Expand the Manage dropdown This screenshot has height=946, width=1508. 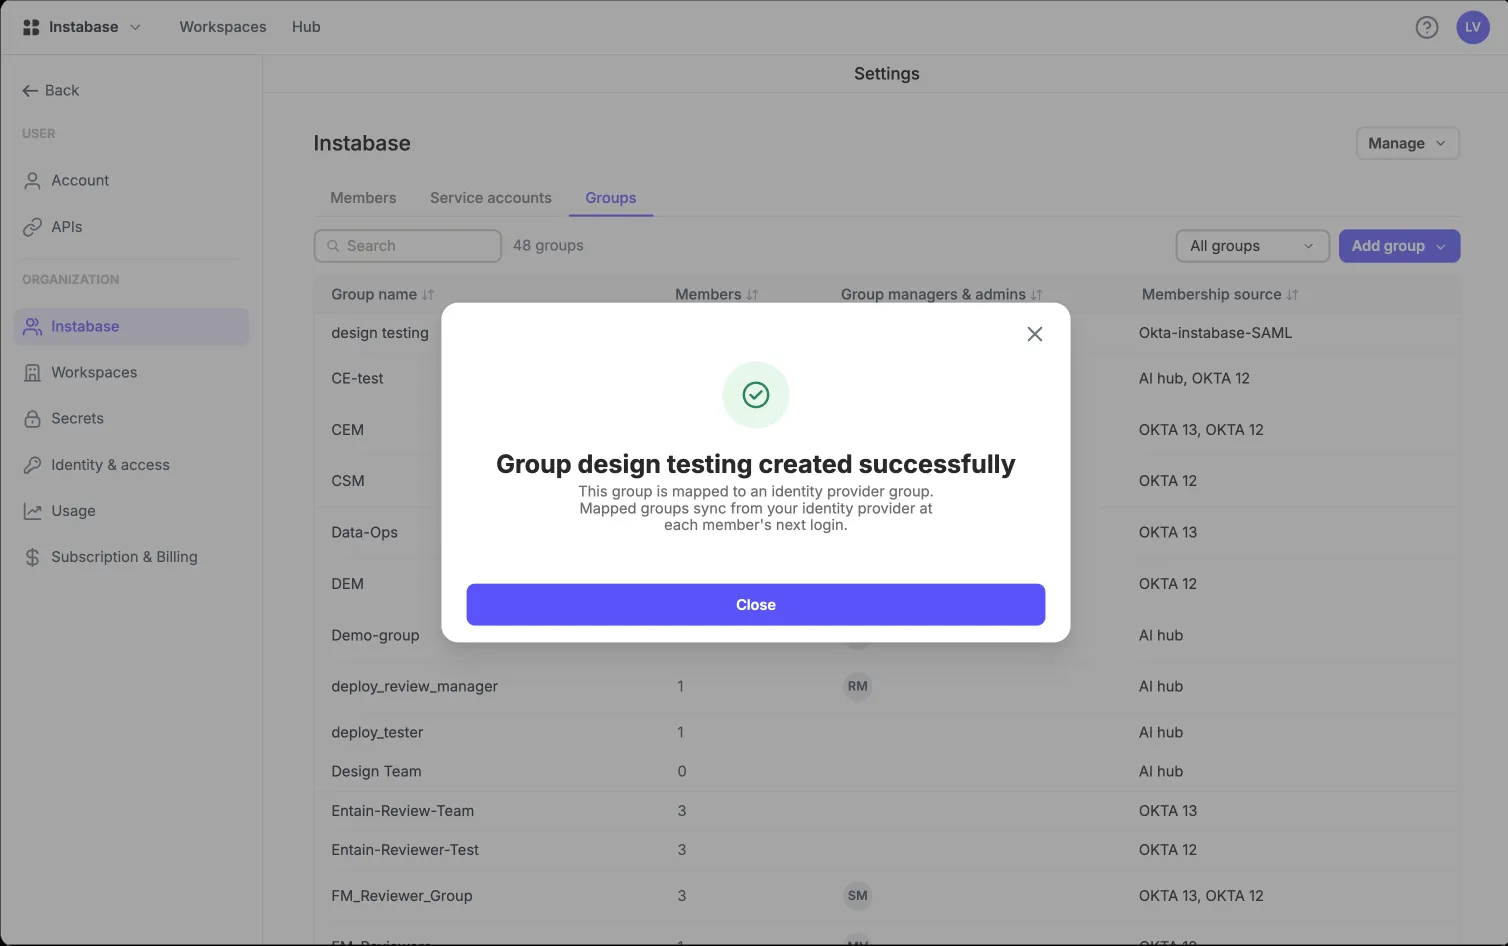tap(1407, 143)
